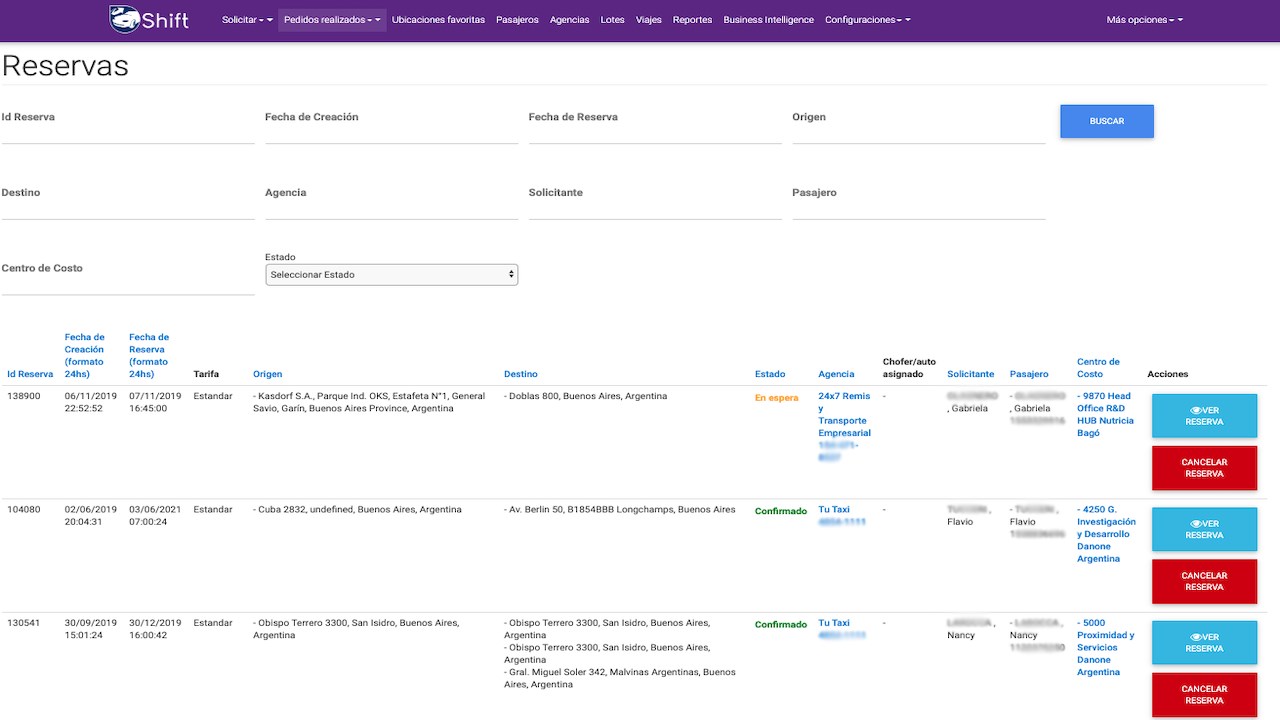Image resolution: width=1280 pixels, height=720 pixels.
Task: Select destination Doblas 800, Buenos Aires text
Action: [x=586, y=396]
